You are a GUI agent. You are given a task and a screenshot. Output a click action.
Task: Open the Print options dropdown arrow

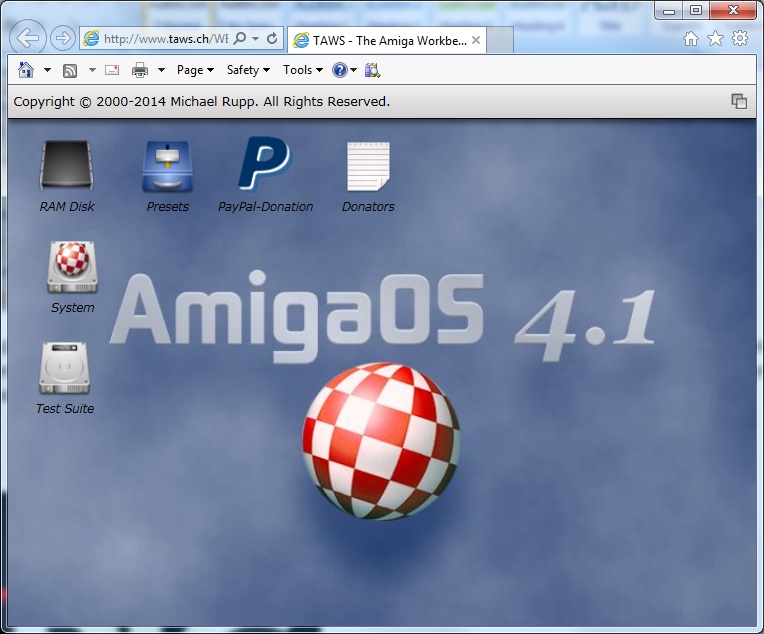pos(161,70)
